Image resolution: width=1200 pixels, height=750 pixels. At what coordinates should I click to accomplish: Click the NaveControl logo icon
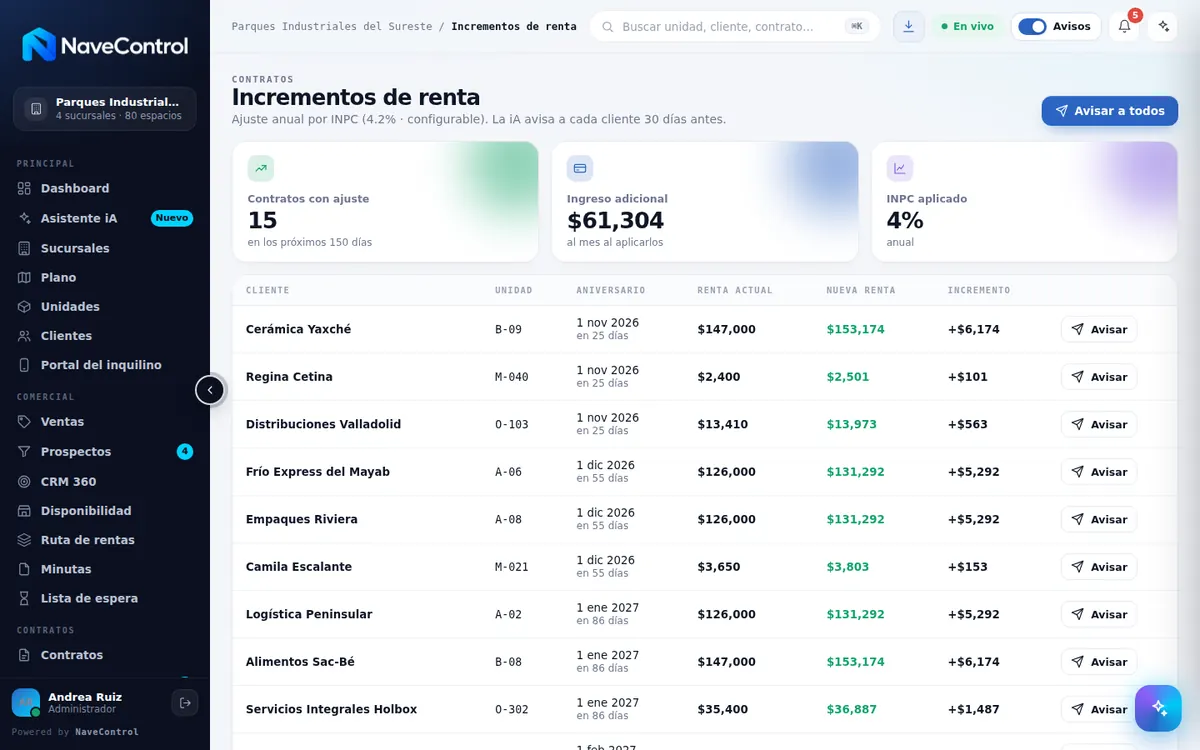tap(39, 45)
